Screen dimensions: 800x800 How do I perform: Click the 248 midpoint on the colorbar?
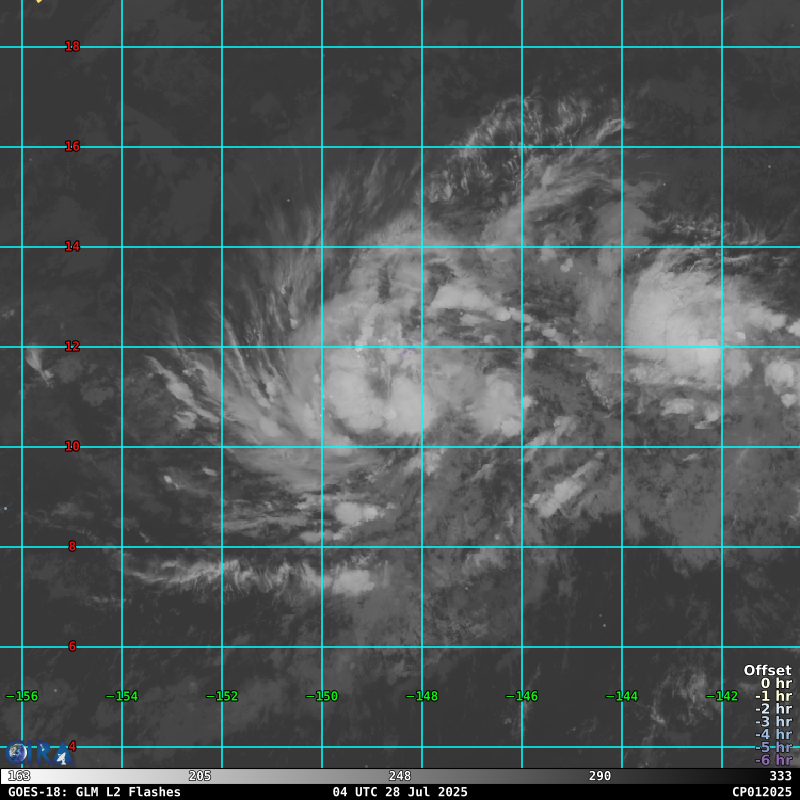[x=399, y=776]
